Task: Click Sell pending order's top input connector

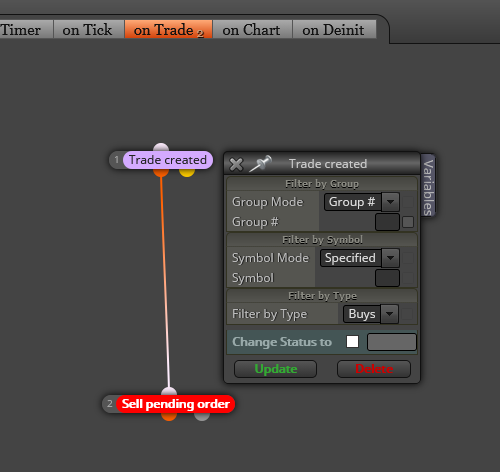Action: pos(169,392)
